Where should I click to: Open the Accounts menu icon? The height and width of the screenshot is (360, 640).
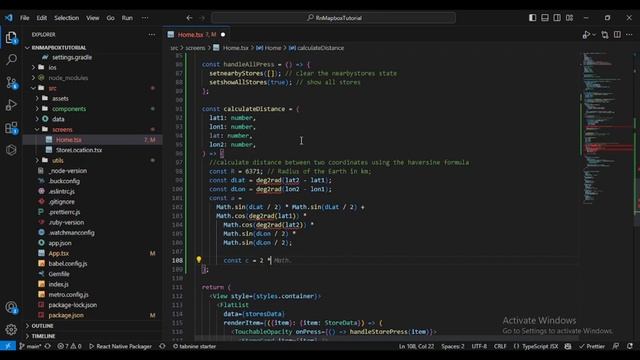[x=11, y=307]
